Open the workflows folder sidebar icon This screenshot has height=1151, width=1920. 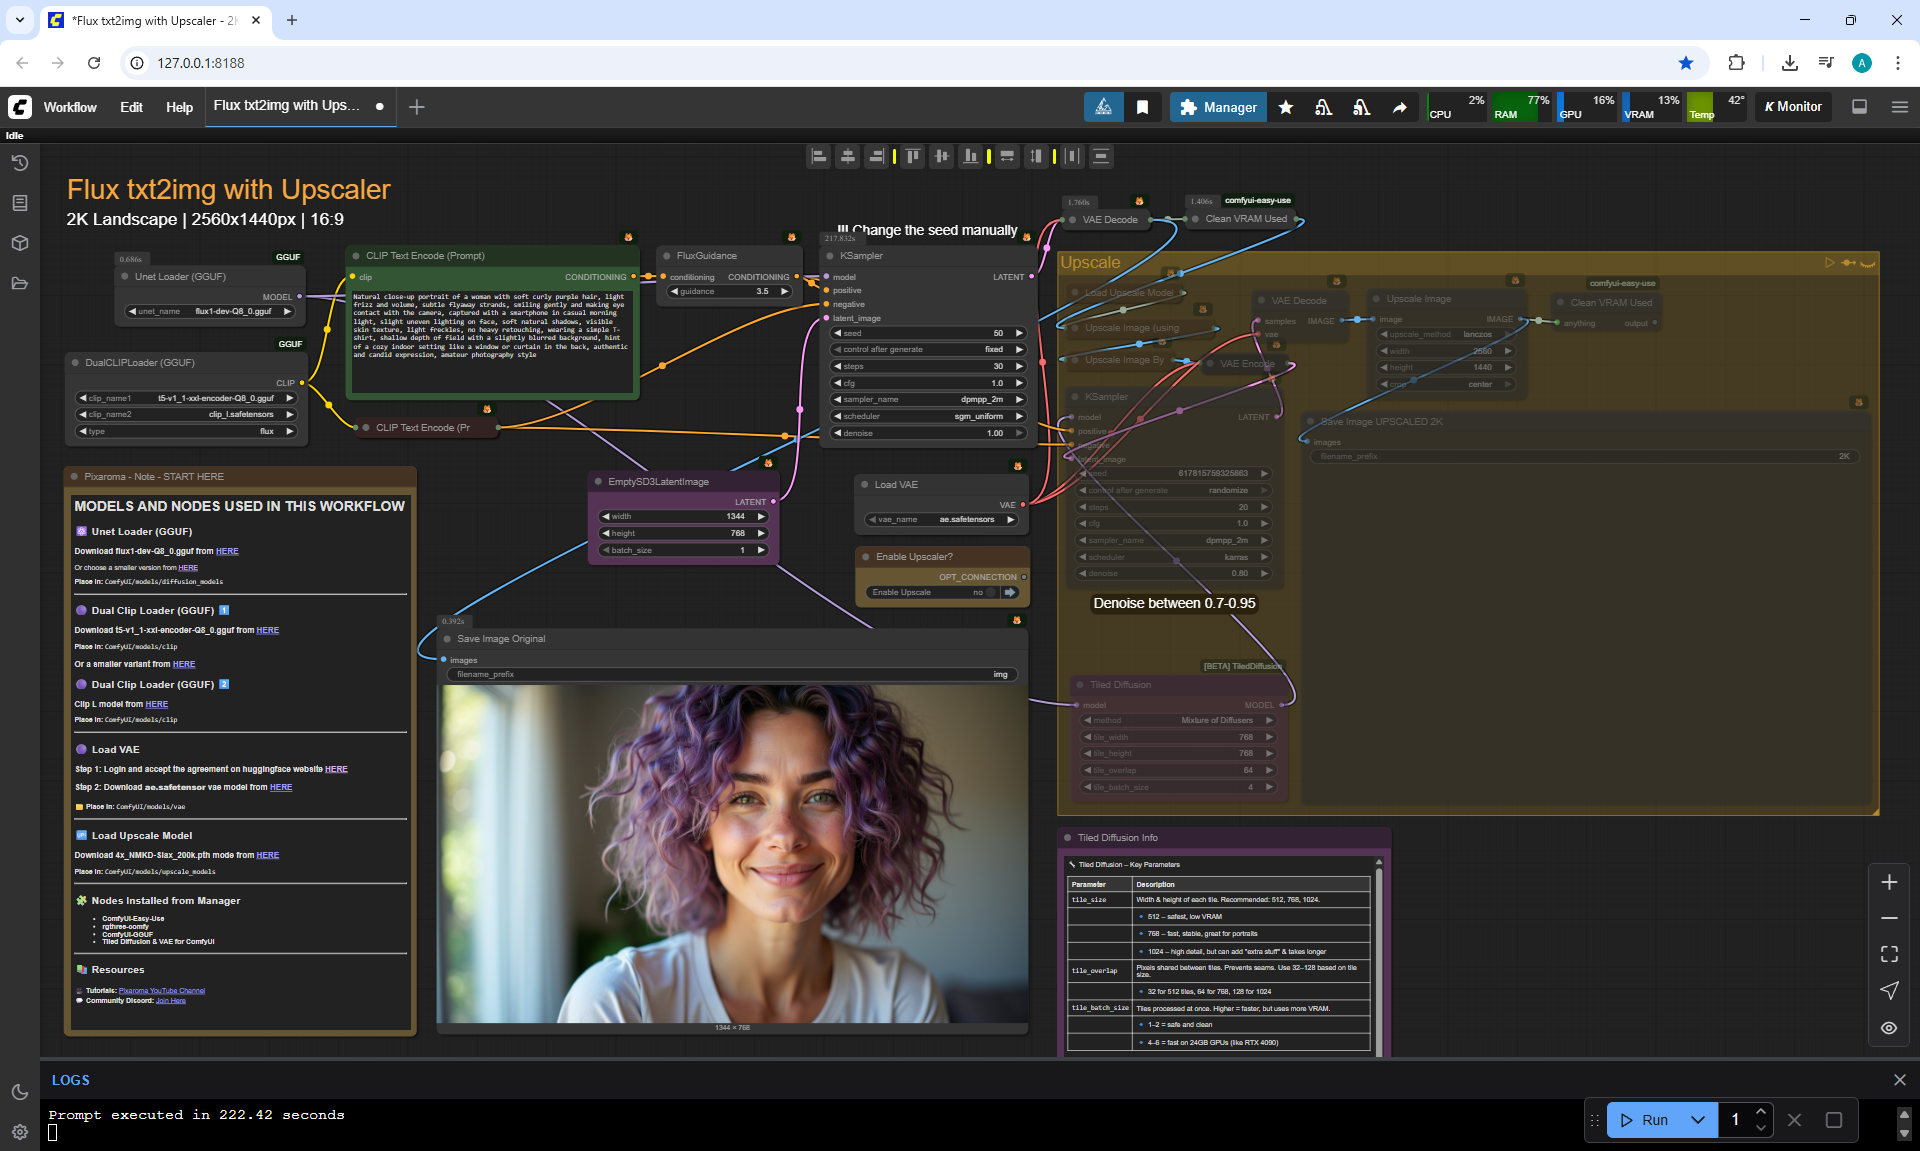20,283
